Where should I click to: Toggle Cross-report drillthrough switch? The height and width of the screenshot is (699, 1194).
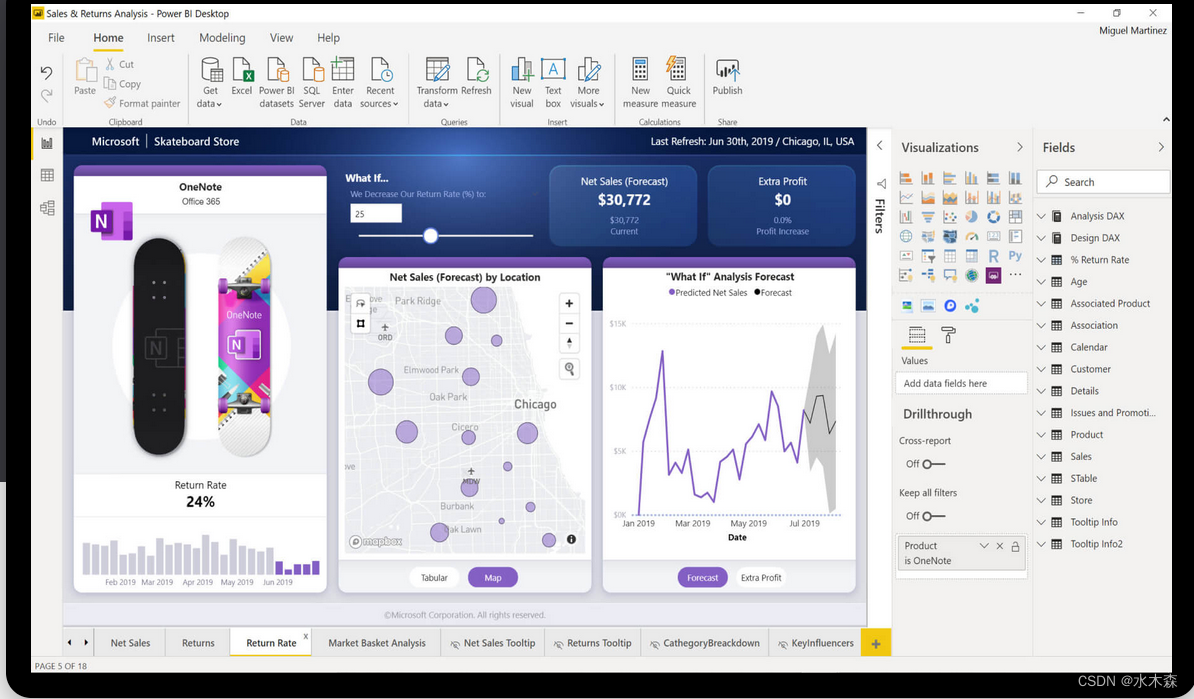tap(933, 464)
